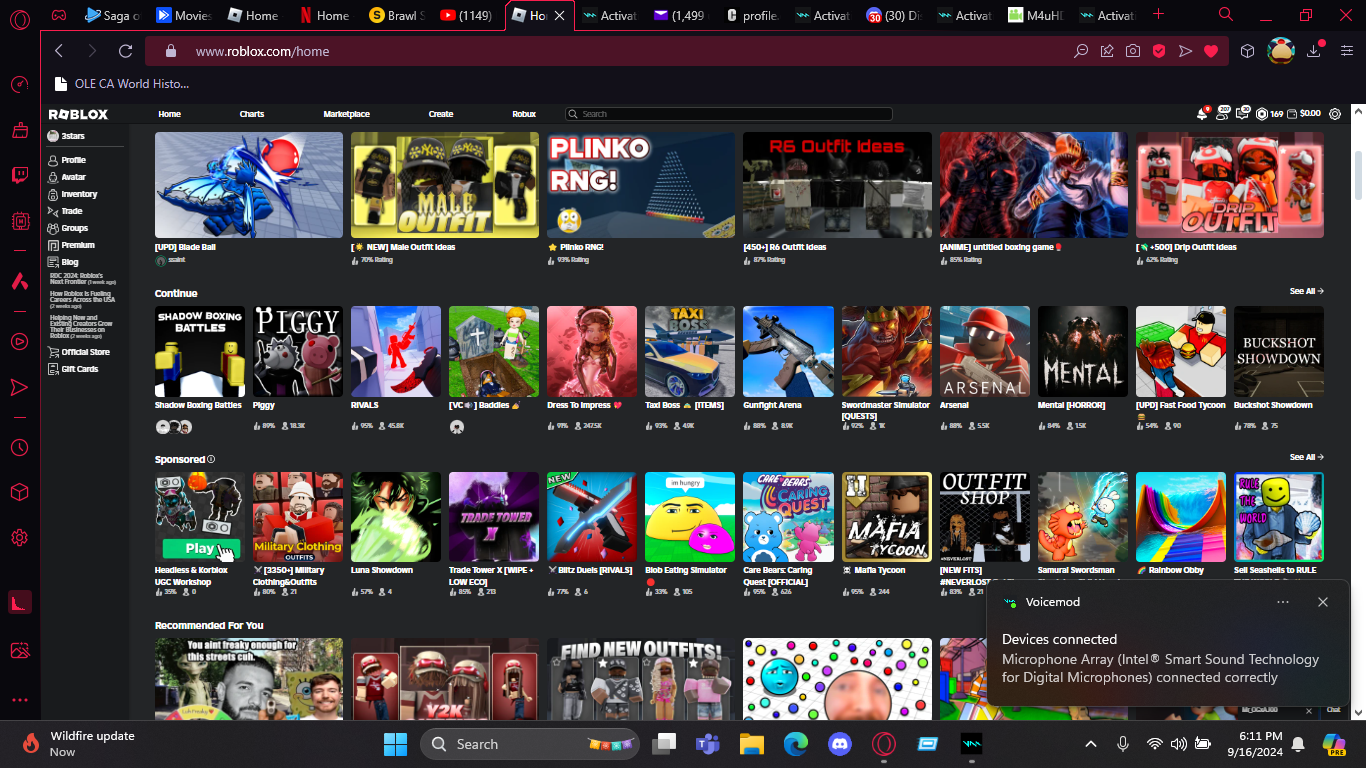The width and height of the screenshot is (1366, 768).
Task: Open Opera sidebar settings gear
Action: tap(19, 538)
